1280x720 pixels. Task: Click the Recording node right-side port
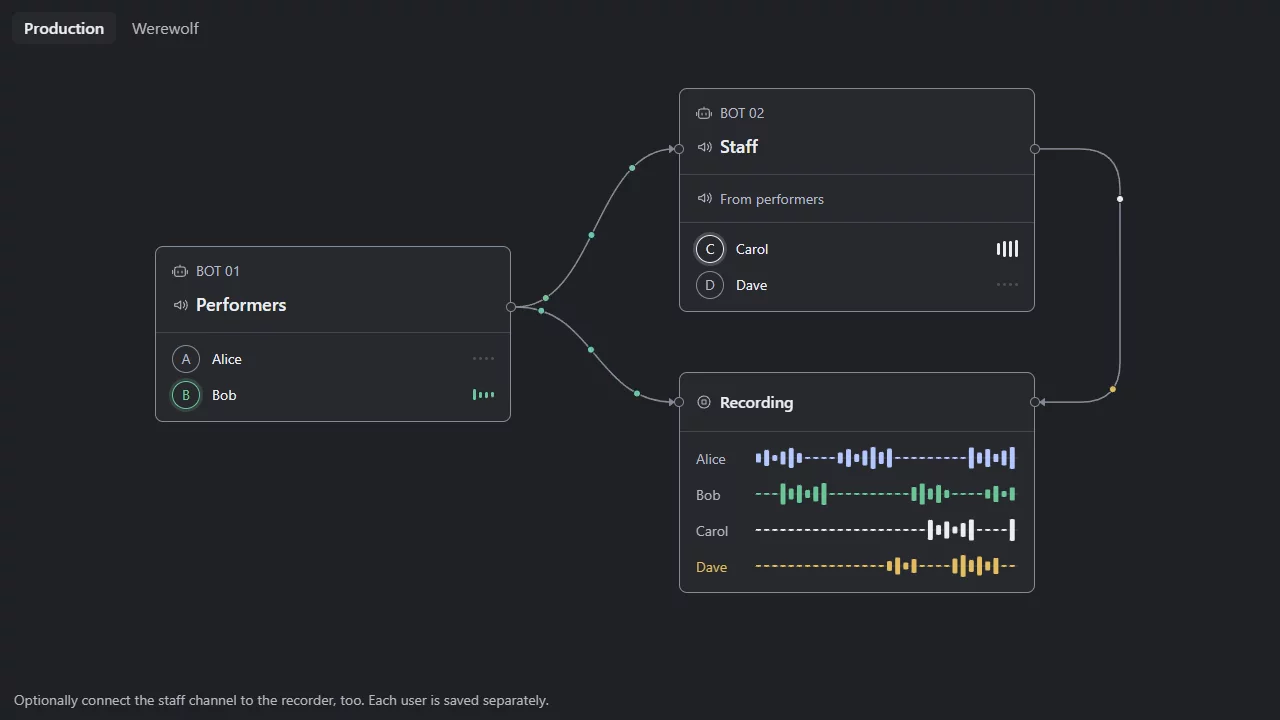coord(1035,402)
